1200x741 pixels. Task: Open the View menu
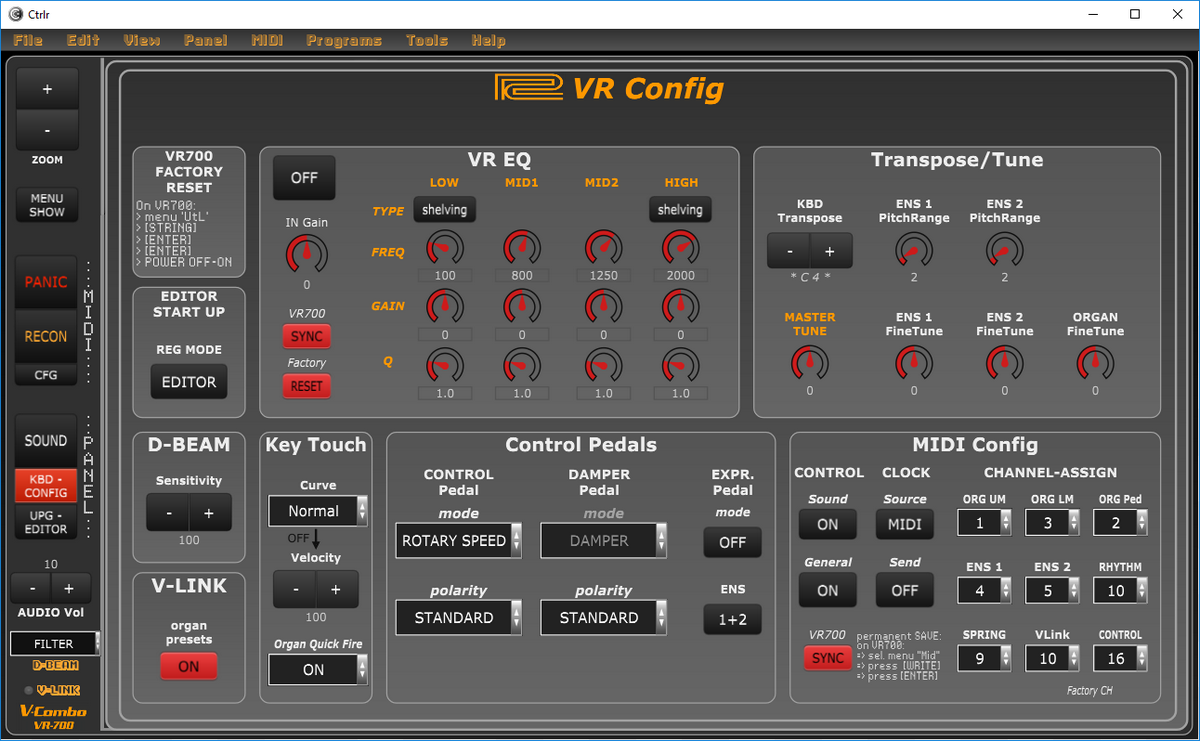141,40
